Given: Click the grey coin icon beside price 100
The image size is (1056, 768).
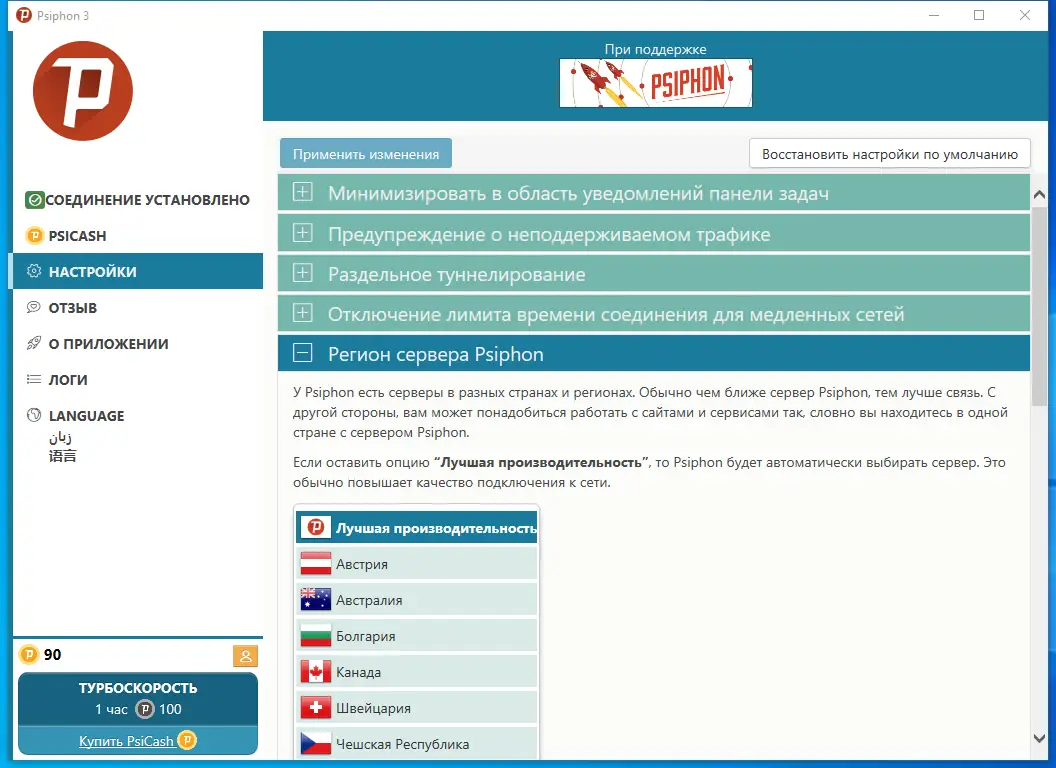Looking at the screenshot, I should (x=145, y=709).
